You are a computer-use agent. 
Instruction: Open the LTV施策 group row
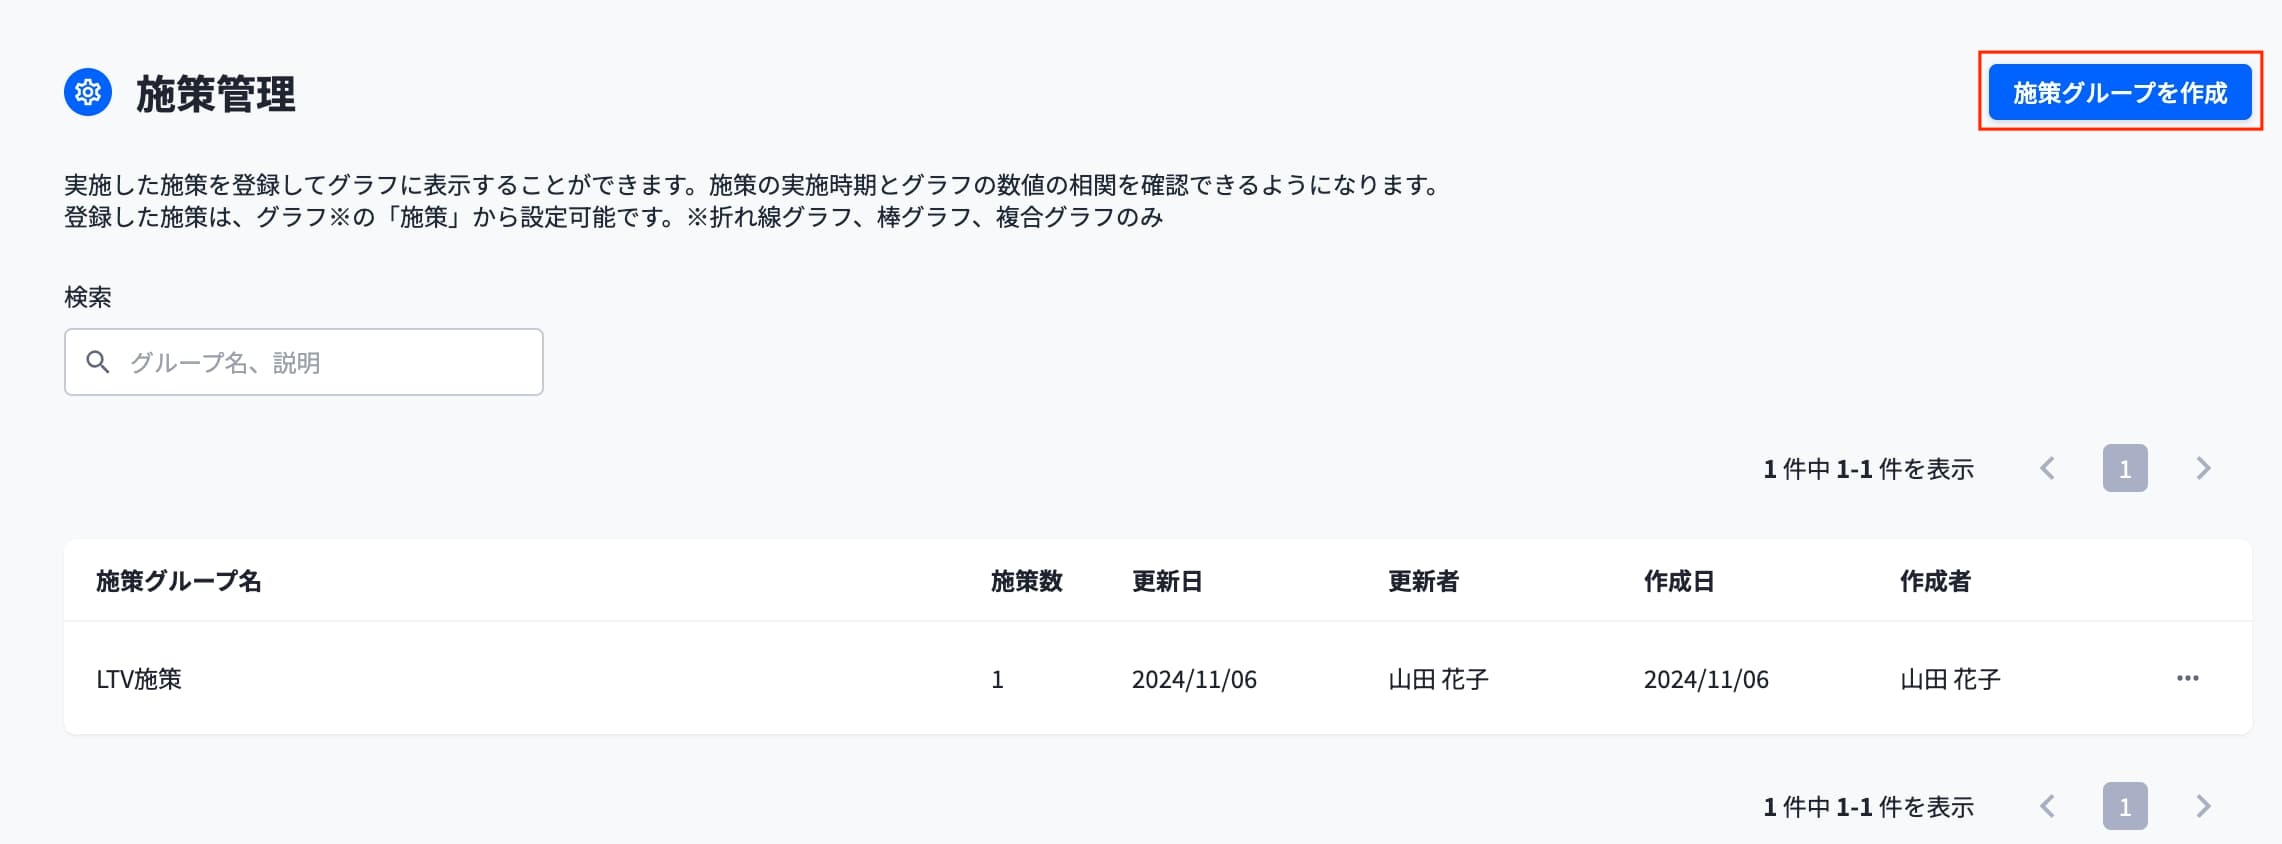[x=1158, y=678]
